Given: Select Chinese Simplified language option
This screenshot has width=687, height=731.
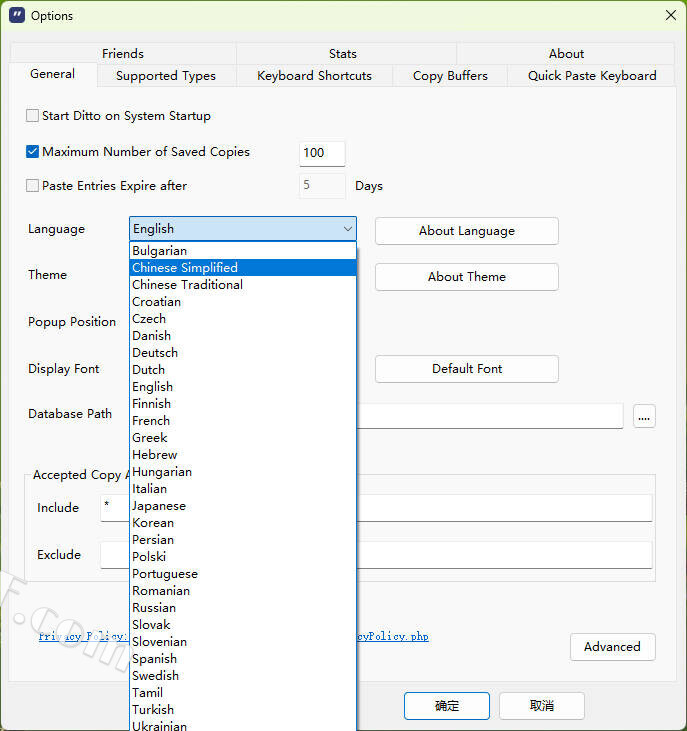Looking at the screenshot, I should 243,268.
